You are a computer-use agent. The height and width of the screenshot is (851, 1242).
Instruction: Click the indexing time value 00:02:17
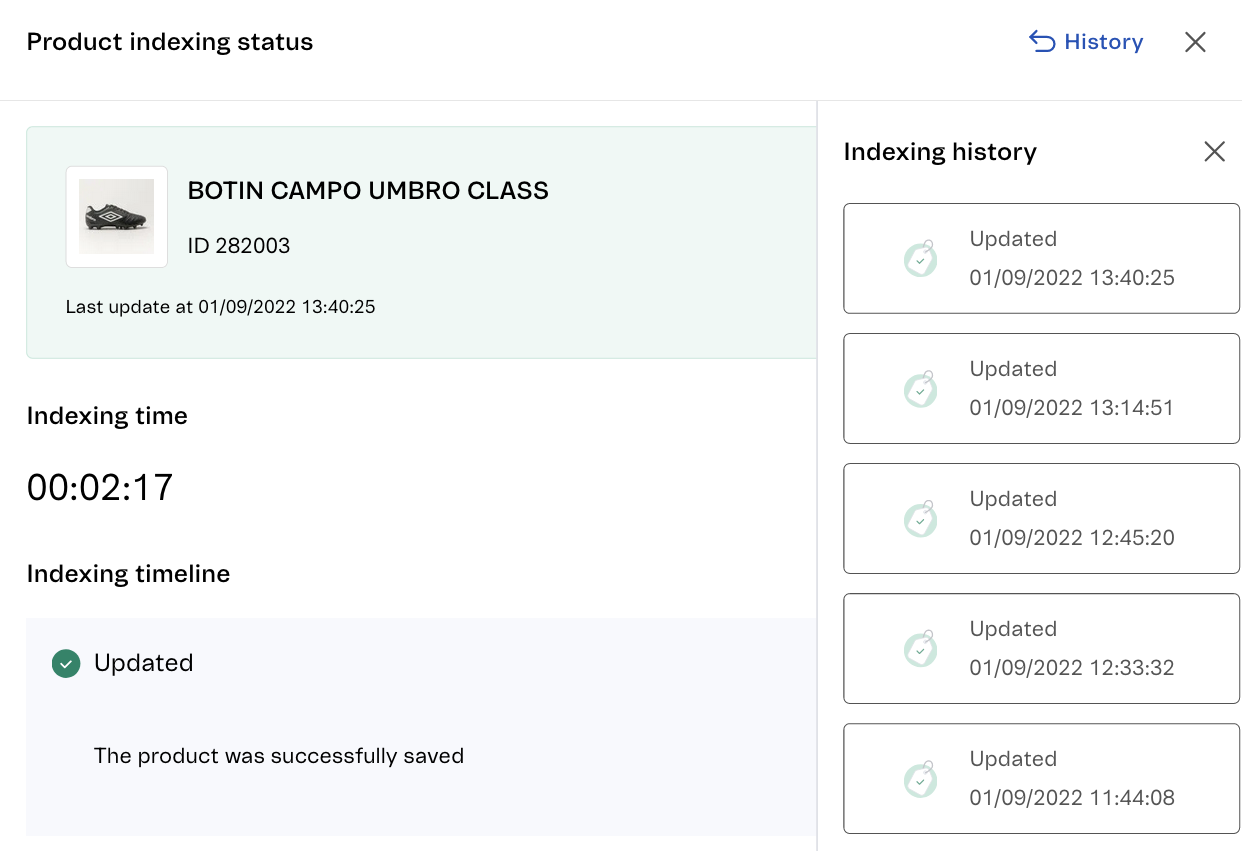tap(100, 488)
